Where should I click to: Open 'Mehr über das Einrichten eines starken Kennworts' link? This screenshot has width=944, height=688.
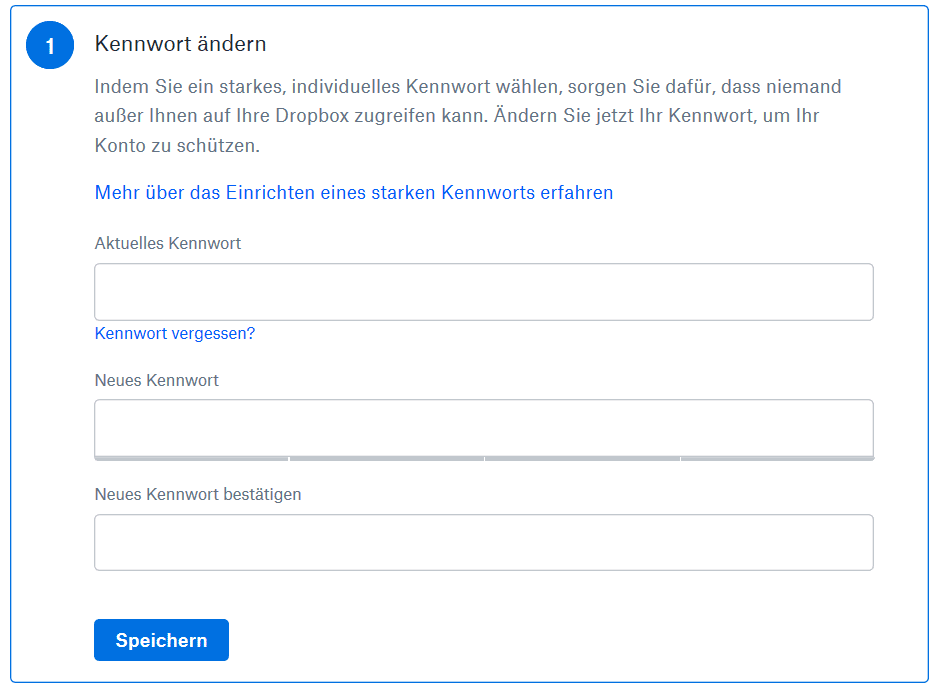(x=353, y=193)
